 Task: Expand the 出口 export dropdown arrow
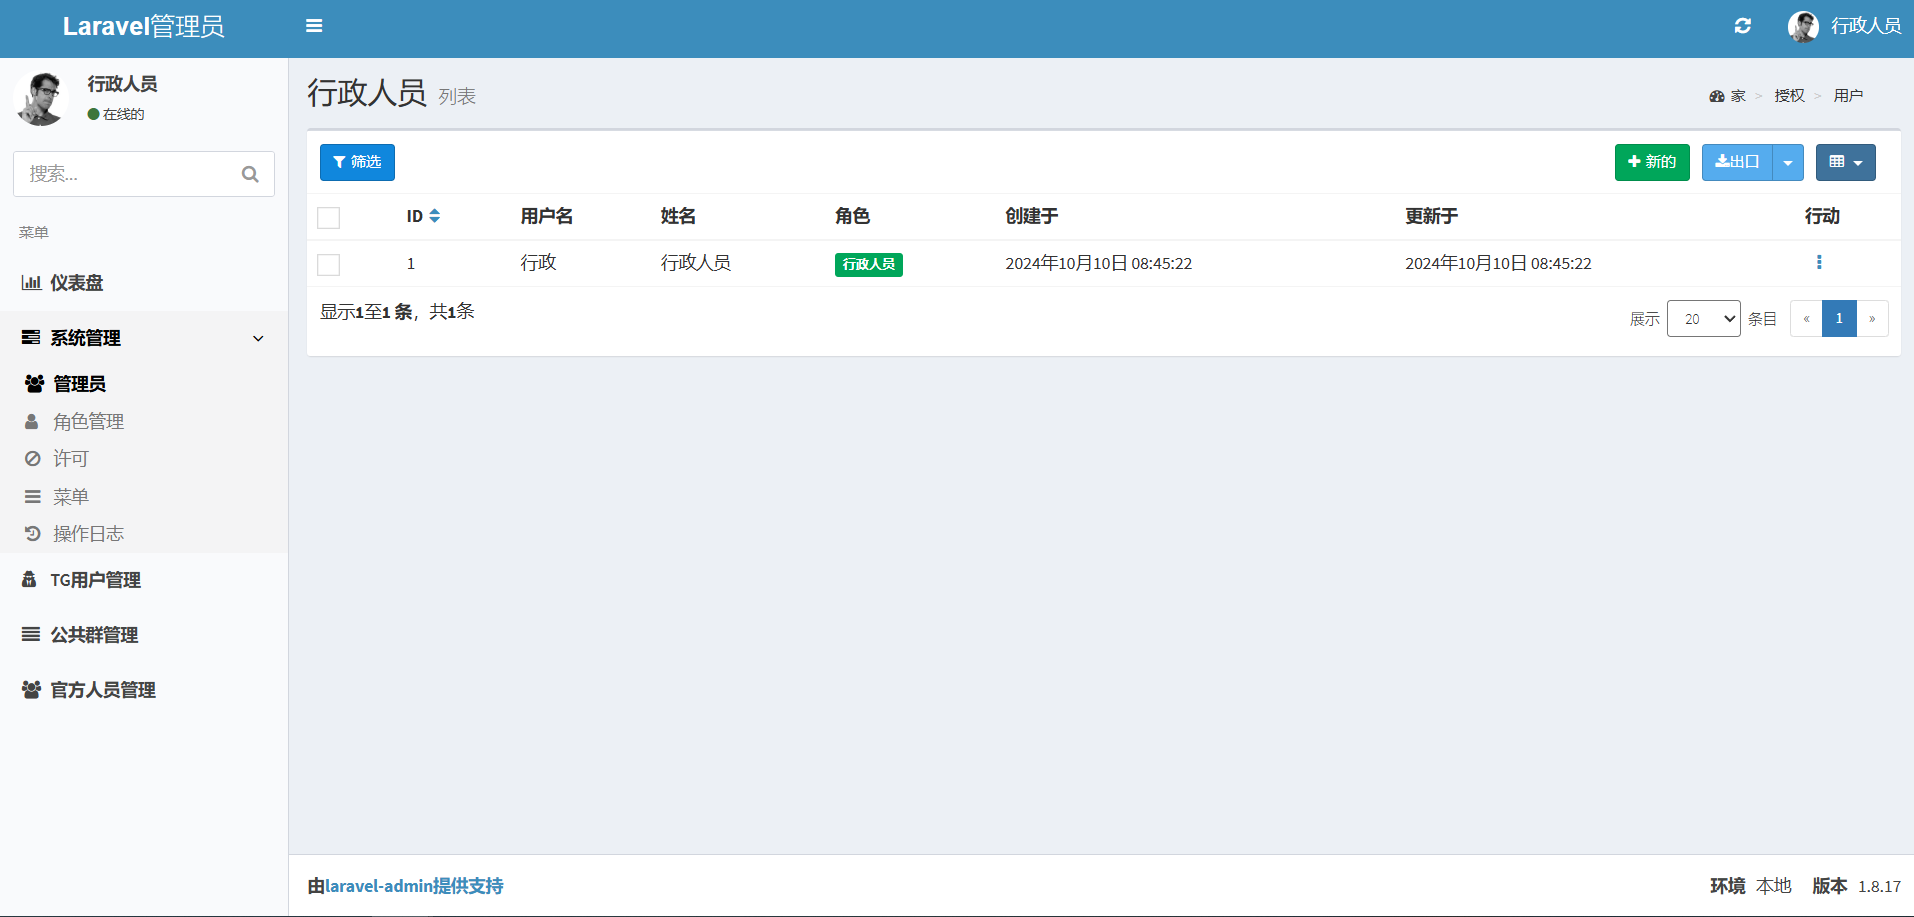1787,163
